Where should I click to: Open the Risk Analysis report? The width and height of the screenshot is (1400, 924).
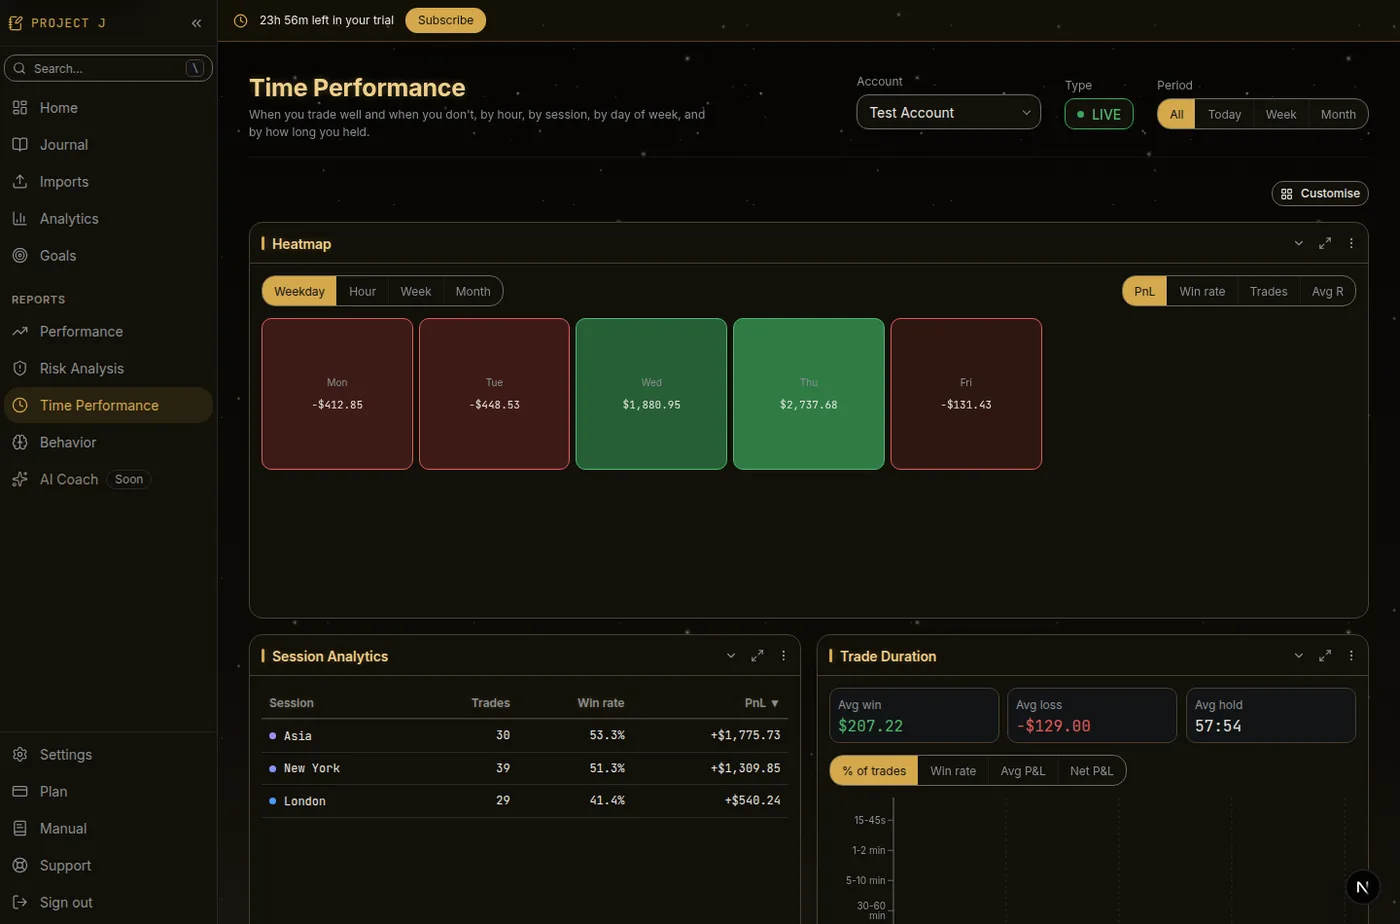click(x=108, y=368)
